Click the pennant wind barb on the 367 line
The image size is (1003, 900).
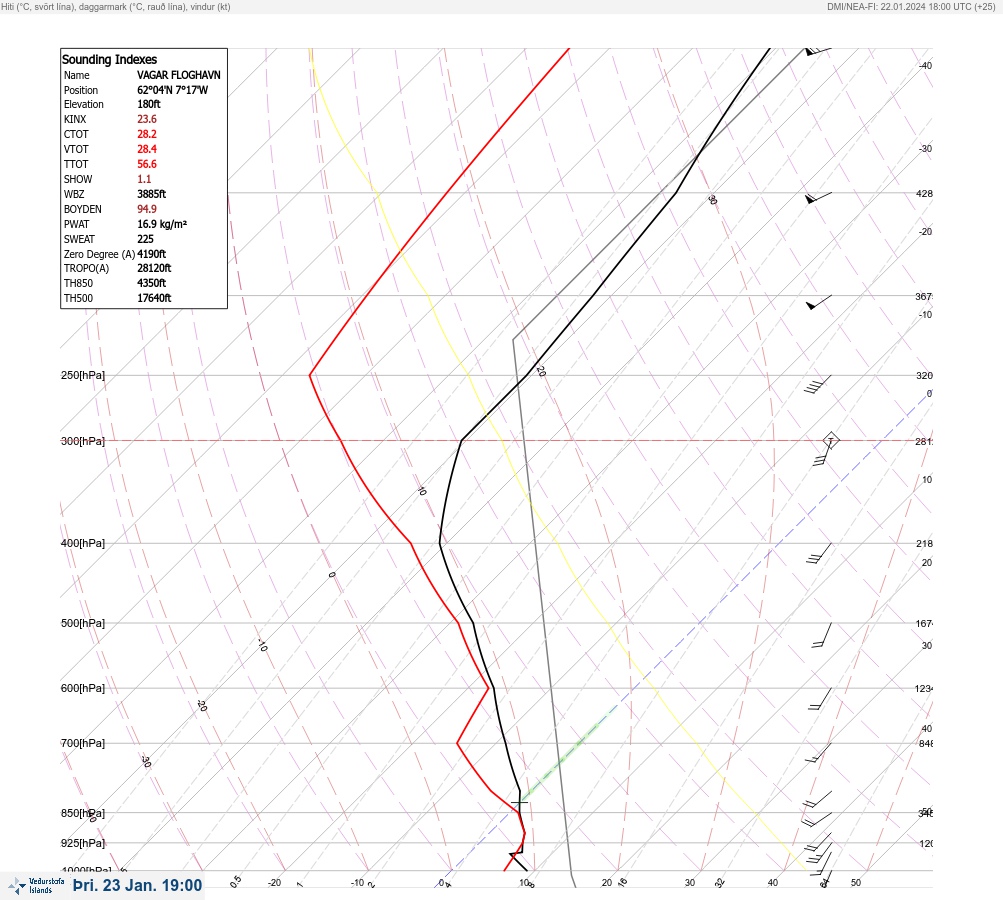tap(819, 302)
